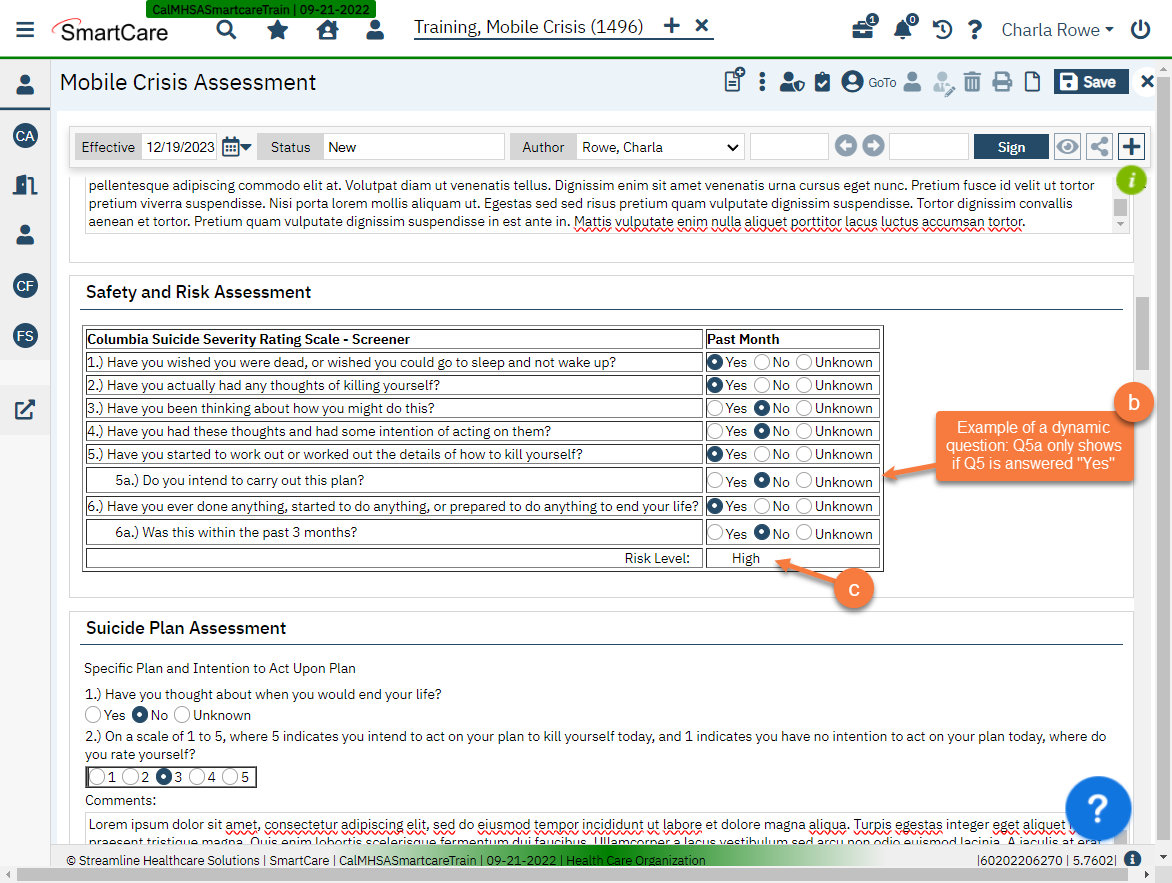Open the search tool in the top bar
This screenshot has height=883, width=1172.
[226, 30]
